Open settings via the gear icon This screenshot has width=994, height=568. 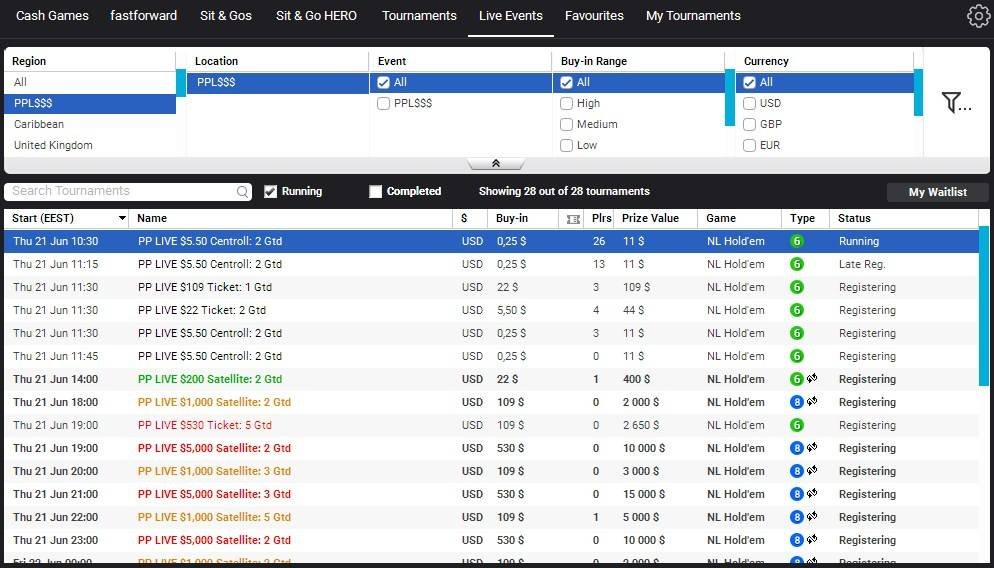tap(978, 16)
